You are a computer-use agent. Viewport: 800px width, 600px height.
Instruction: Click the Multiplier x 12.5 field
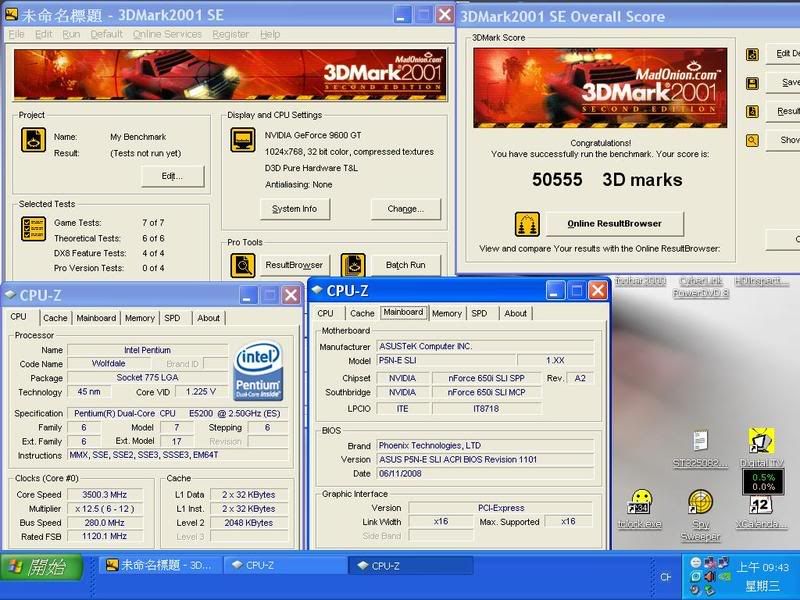105,509
